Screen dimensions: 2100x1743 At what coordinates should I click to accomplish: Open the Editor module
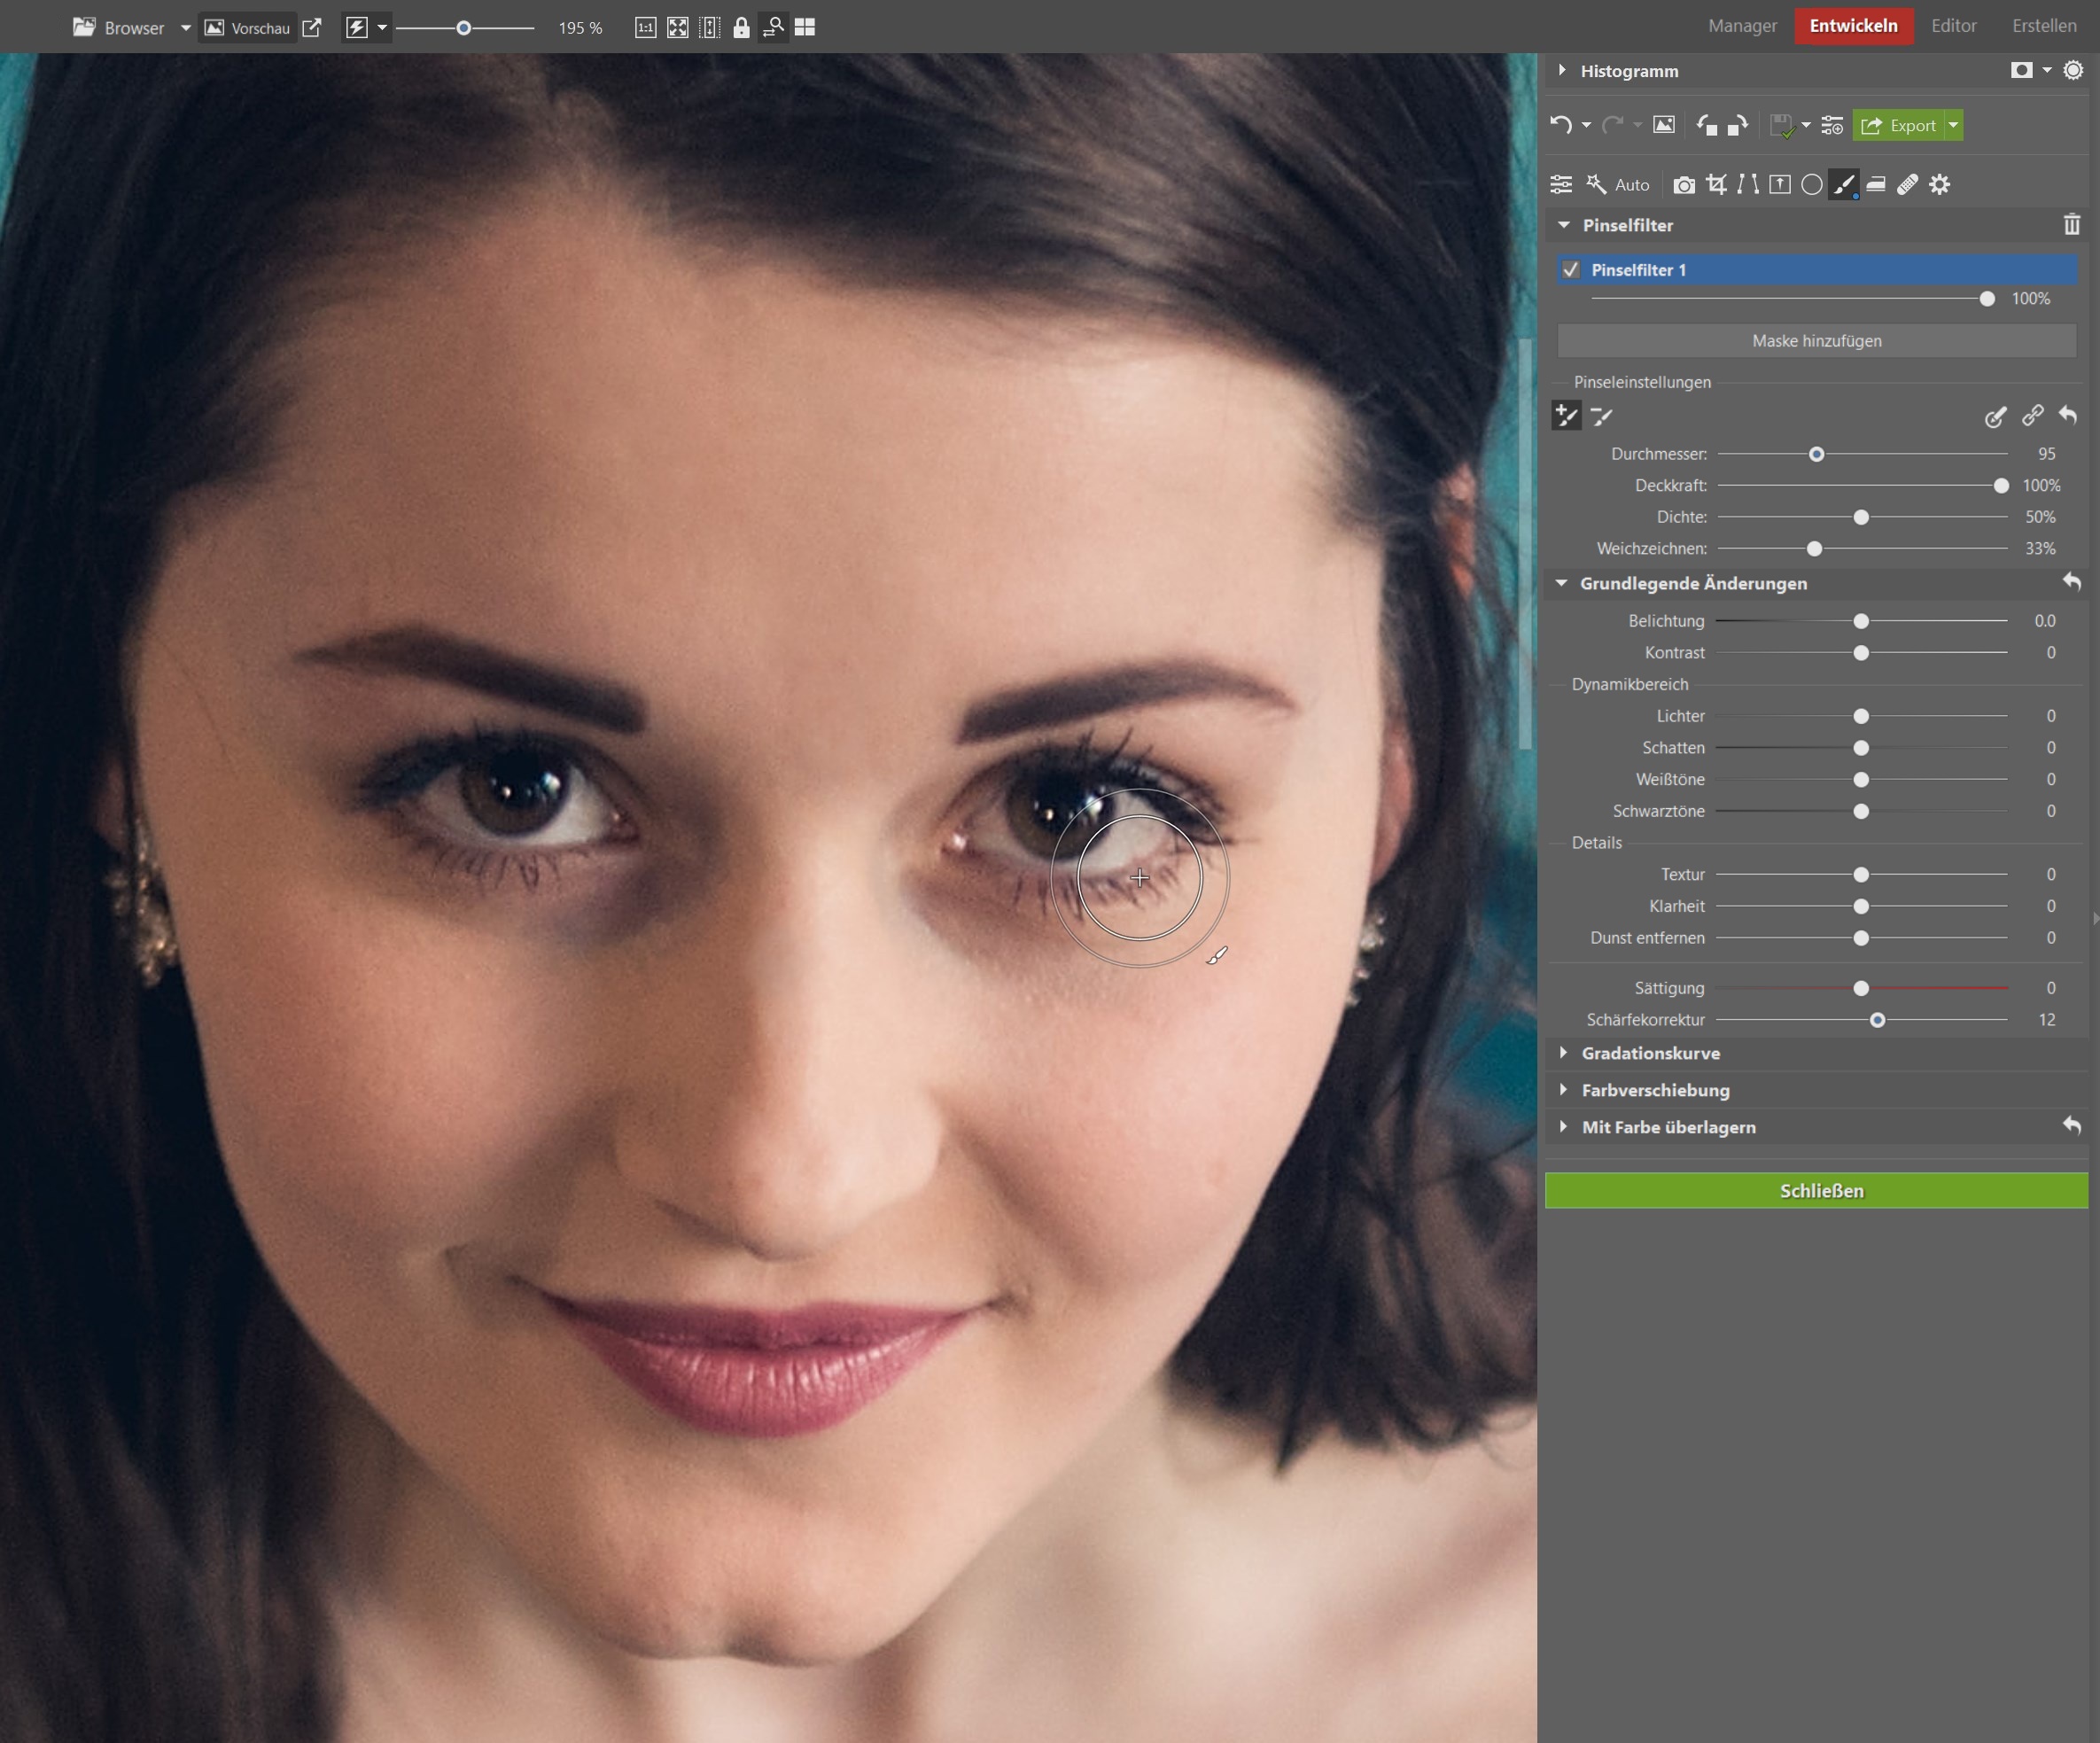(1953, 26)
